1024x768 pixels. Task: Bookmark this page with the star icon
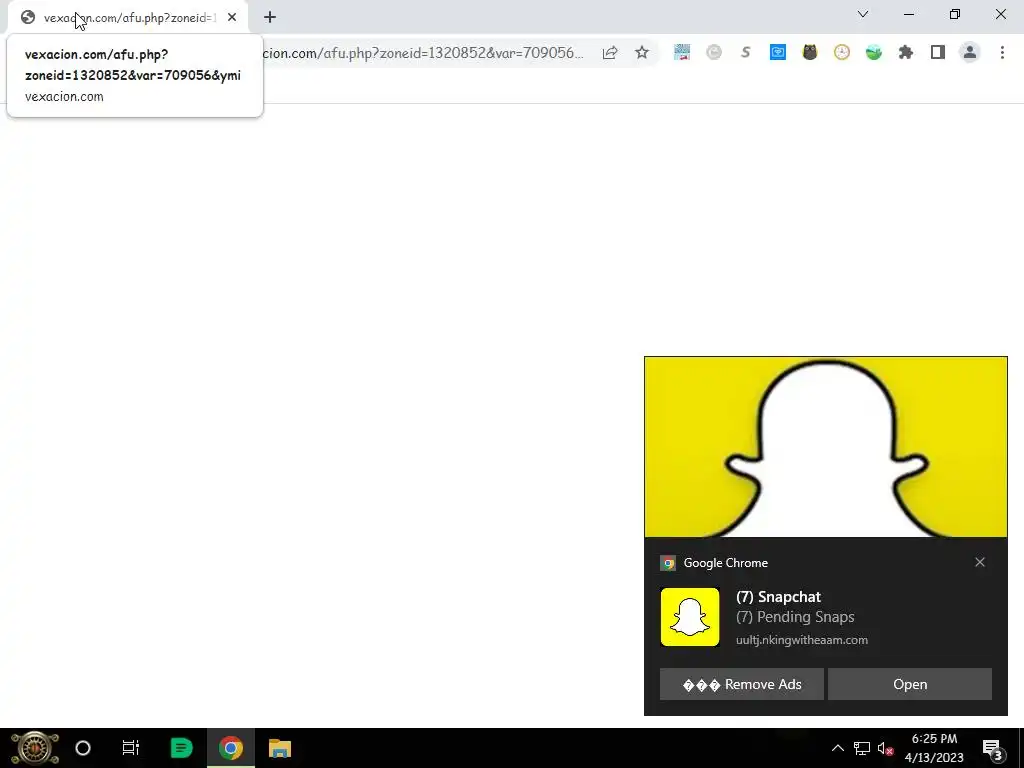click(x=642, y=52)
